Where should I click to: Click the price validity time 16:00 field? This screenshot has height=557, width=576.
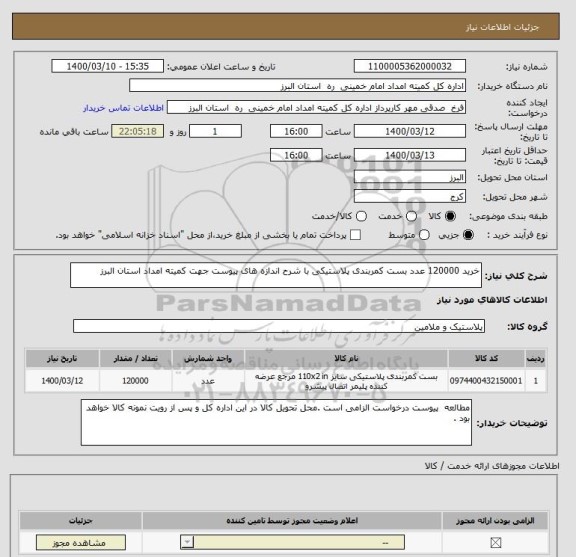coord(296,155)
